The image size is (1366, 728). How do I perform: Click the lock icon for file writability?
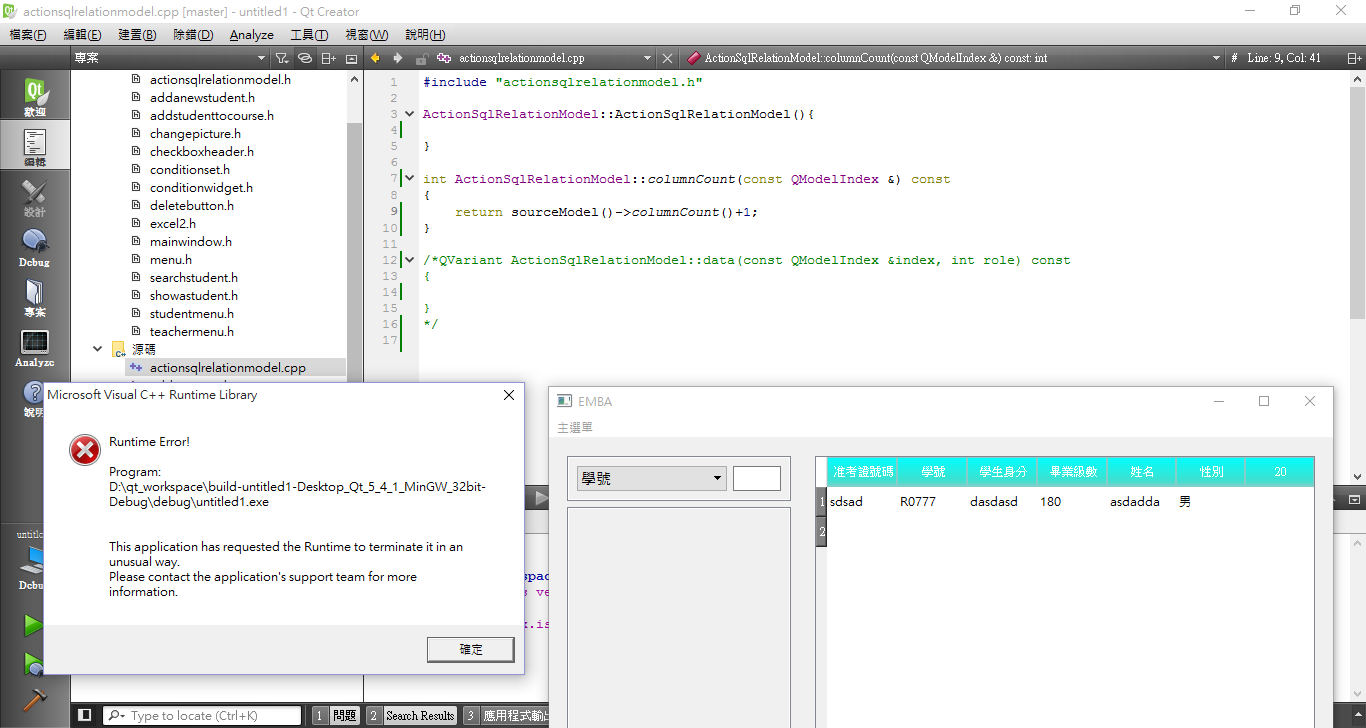[x=421, y=59]
